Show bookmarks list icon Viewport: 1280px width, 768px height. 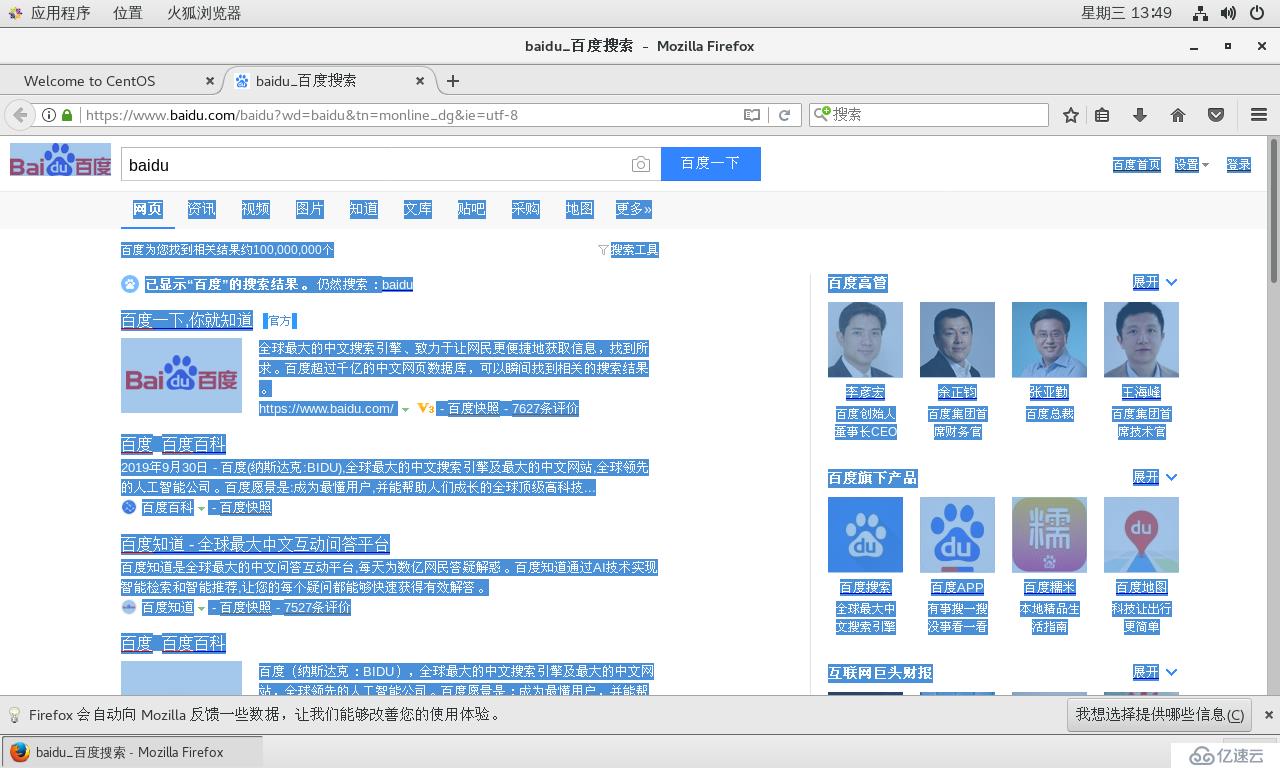pyautogui.click(x=1102, y=115)
